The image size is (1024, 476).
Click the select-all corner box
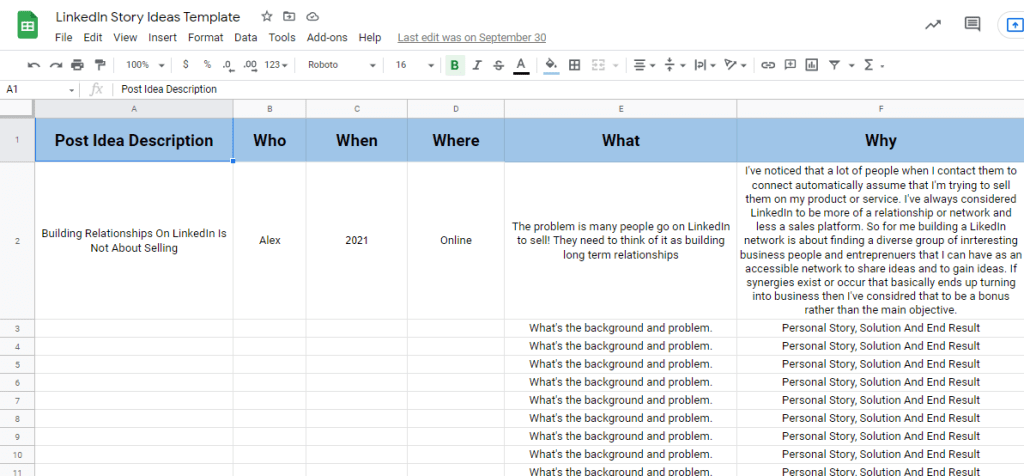[17, 109]
